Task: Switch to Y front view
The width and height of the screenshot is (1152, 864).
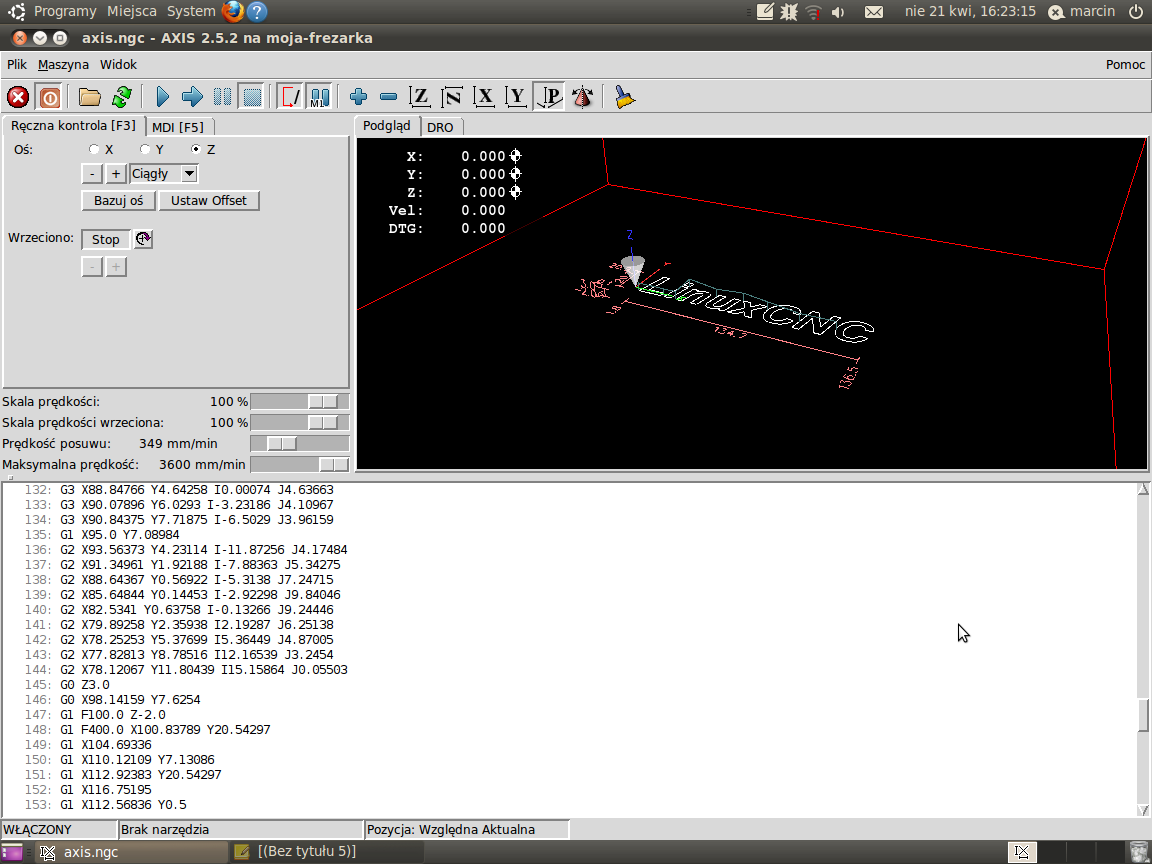Action: pyautogui.click(x=516, y=97)
